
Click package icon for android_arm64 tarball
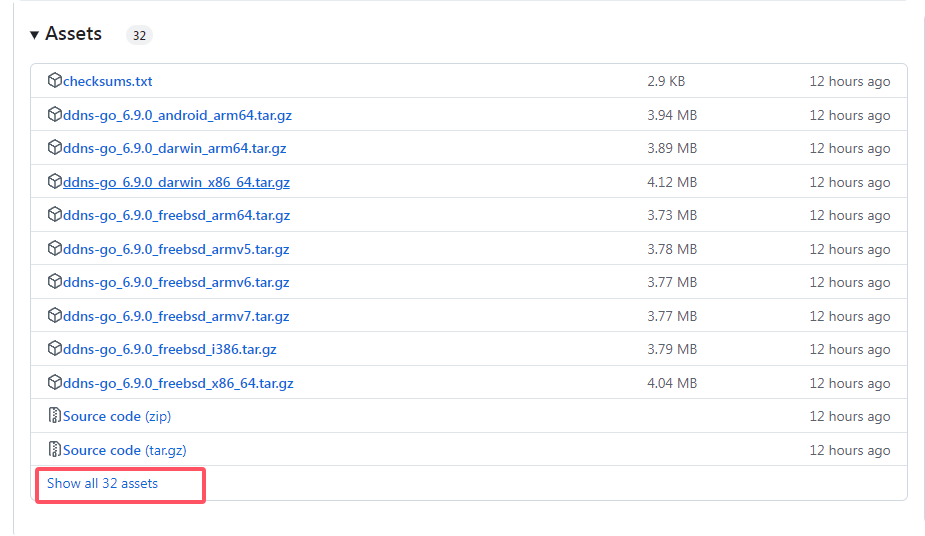point(54,114)
